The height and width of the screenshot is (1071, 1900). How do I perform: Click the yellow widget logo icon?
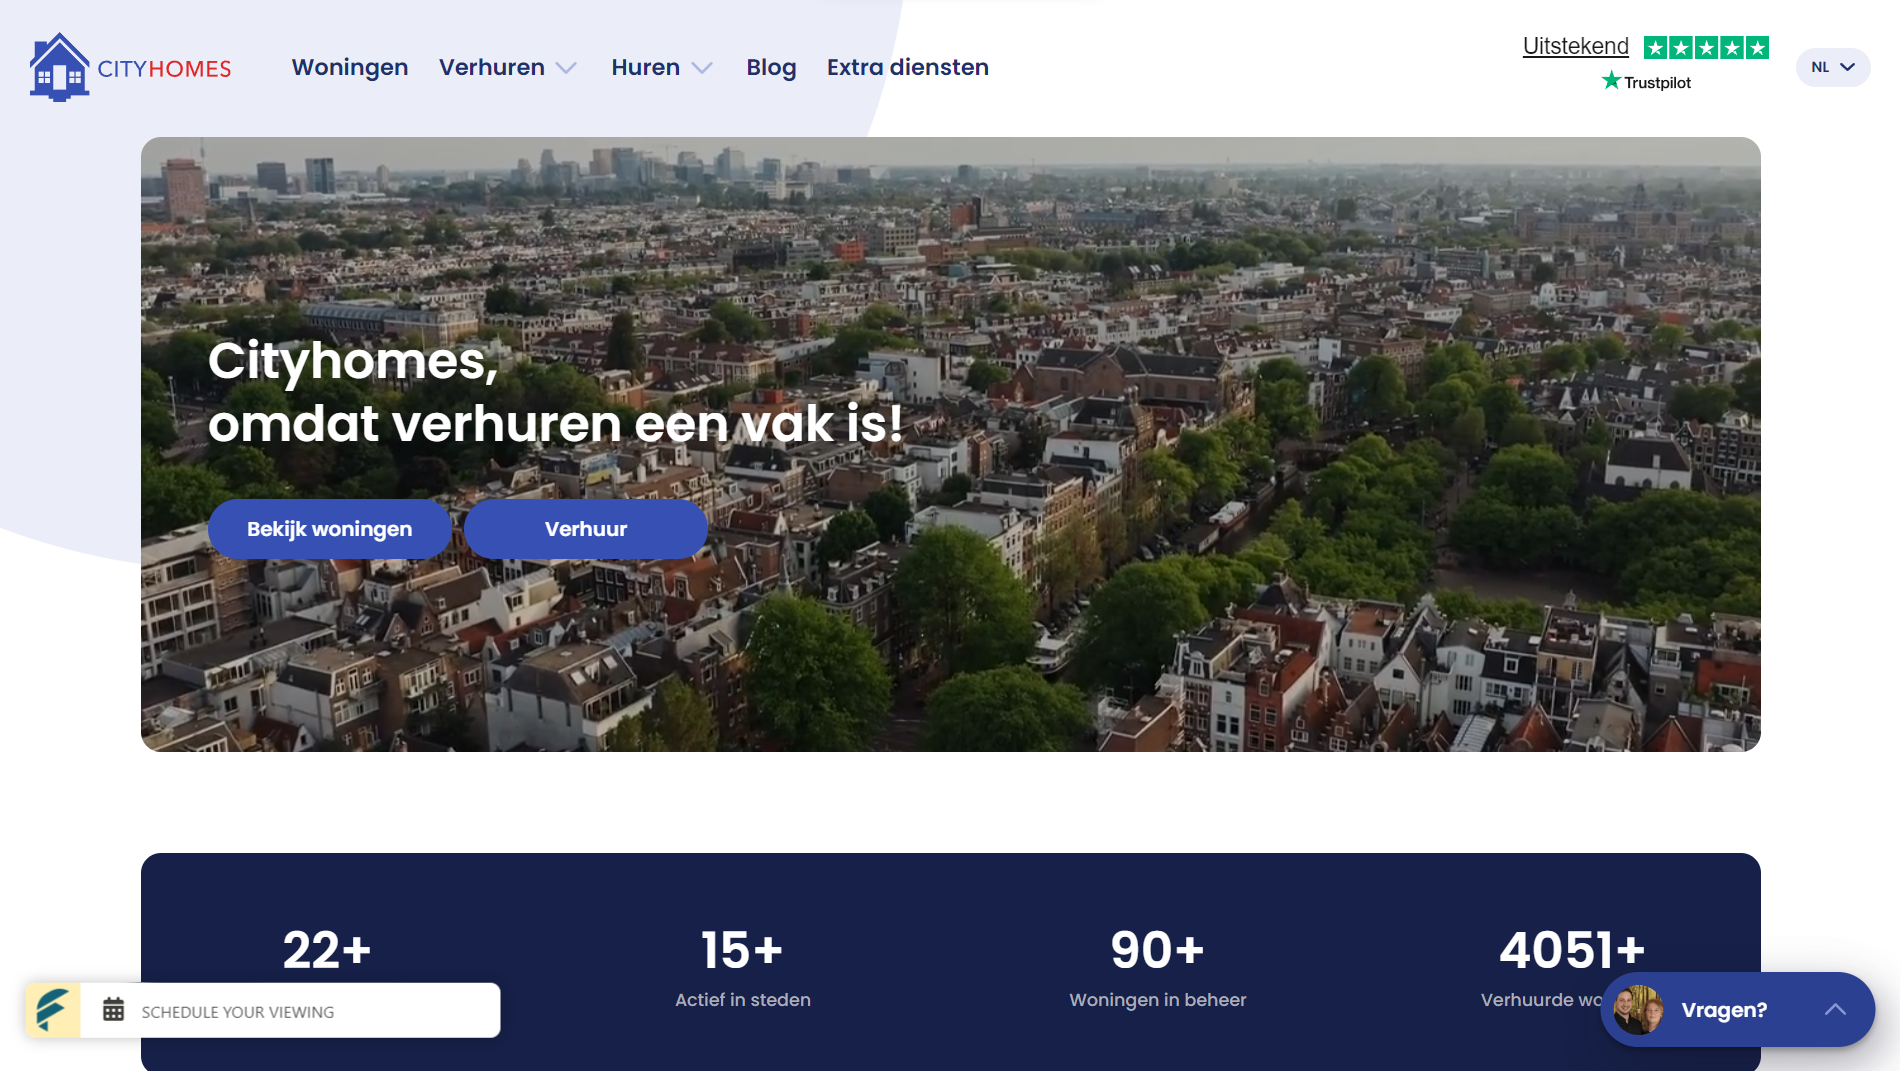[53, 1010]
